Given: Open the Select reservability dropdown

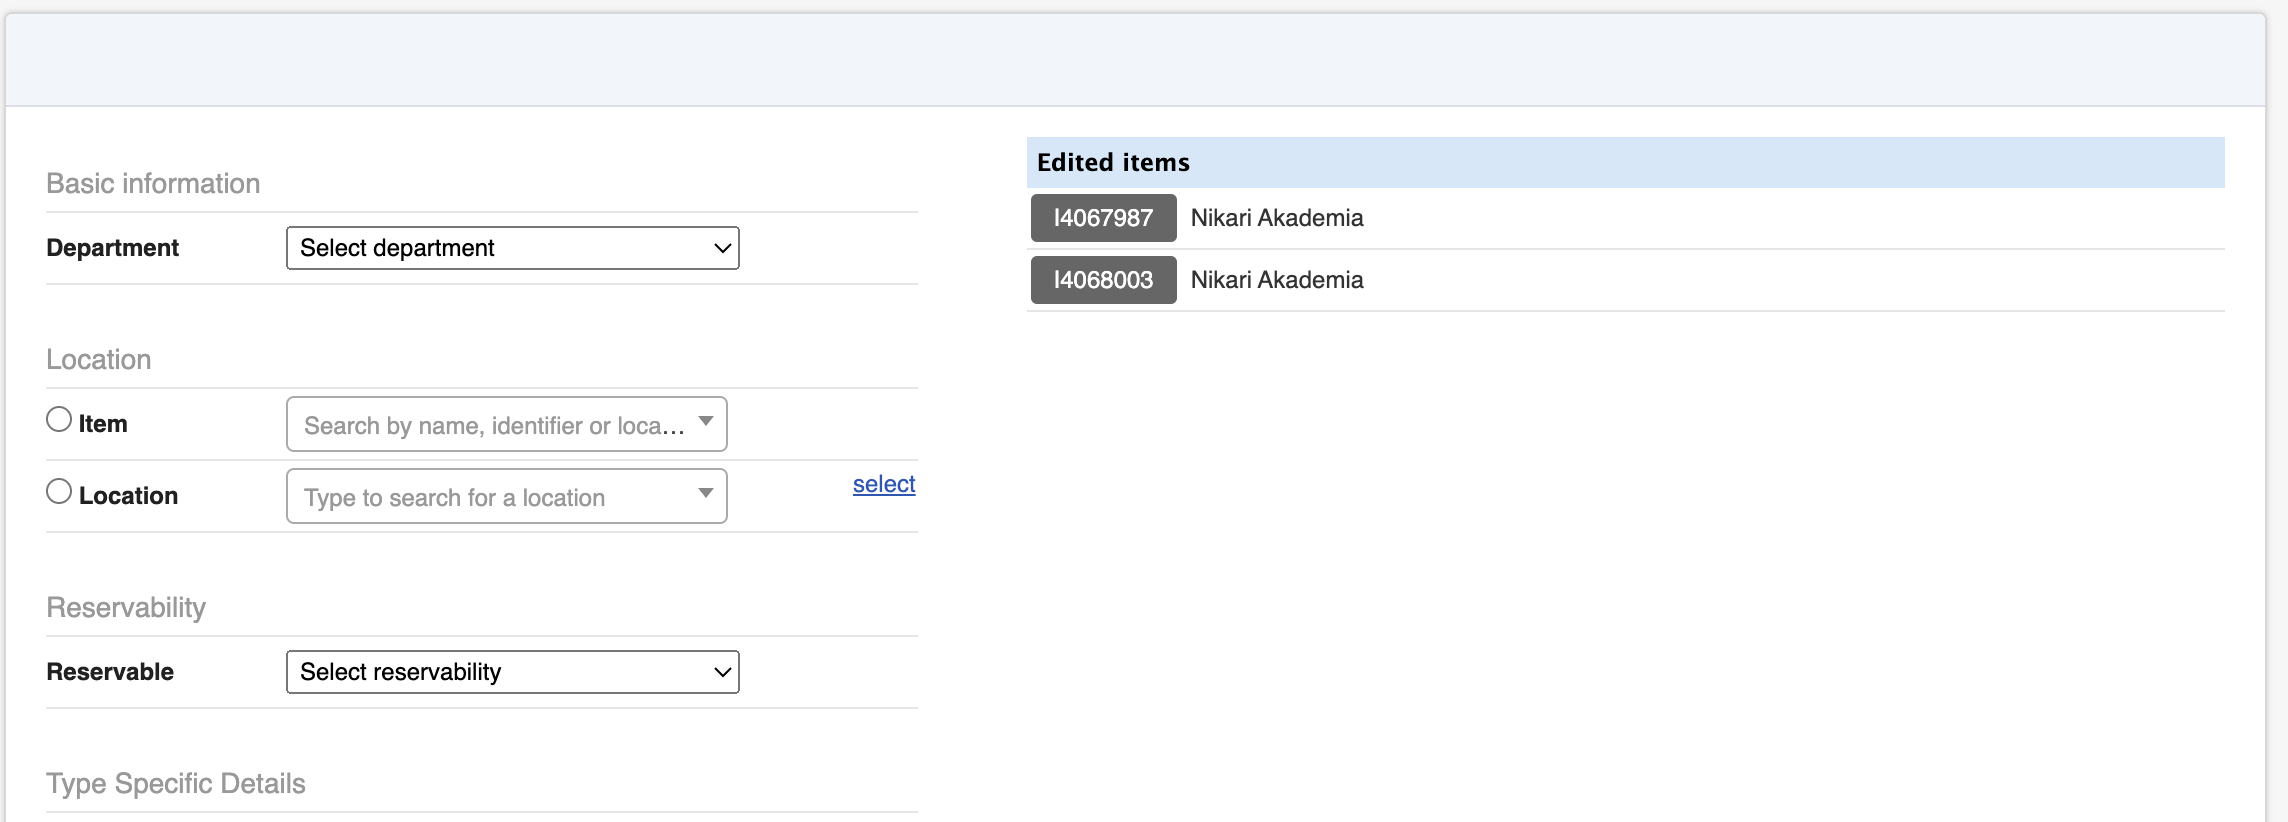Looking at the screenshot, I should click(x=512, y=672).
